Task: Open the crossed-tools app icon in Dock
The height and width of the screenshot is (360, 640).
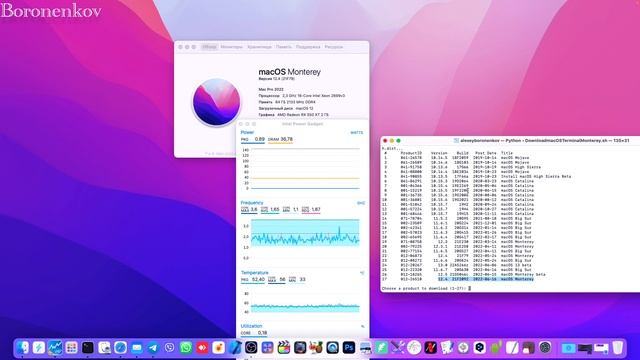Action: pyautogui.click(x=398, y=347)
